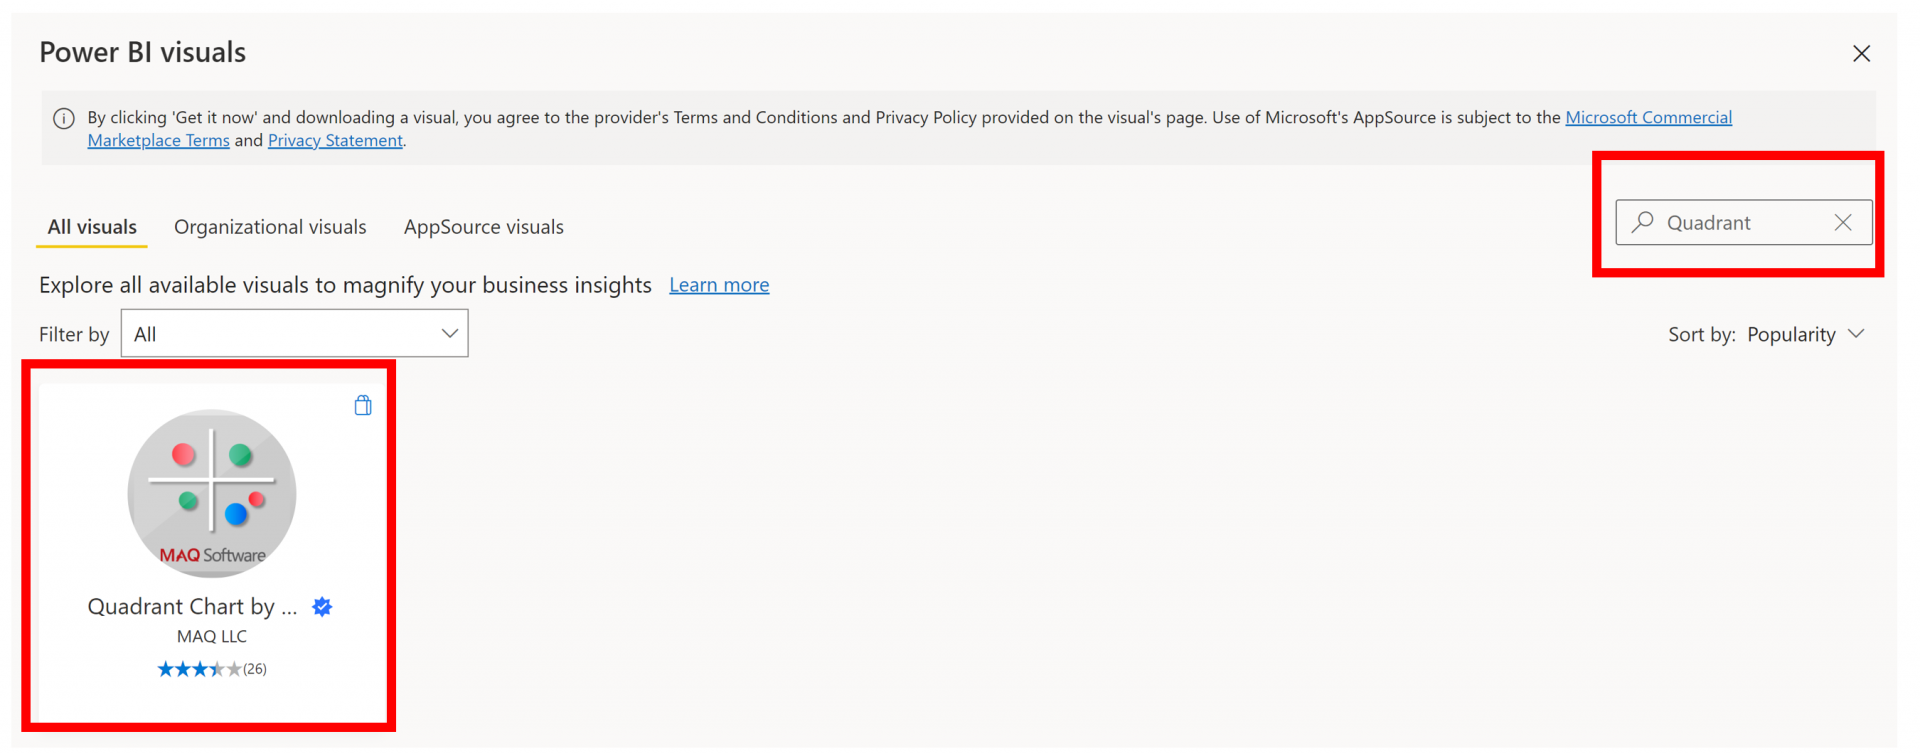Focus the Quadrant search text field
Screen dimensions: 1920x754
[x=1740, y=223]
